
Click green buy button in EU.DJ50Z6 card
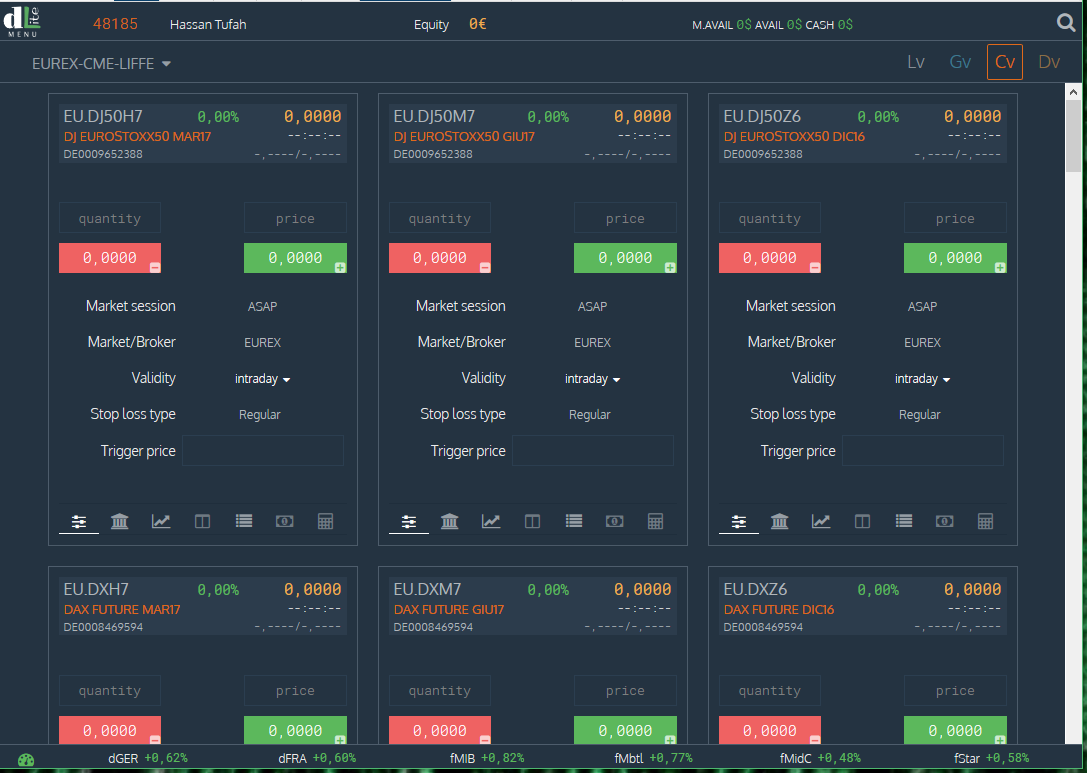pos(955,258)
